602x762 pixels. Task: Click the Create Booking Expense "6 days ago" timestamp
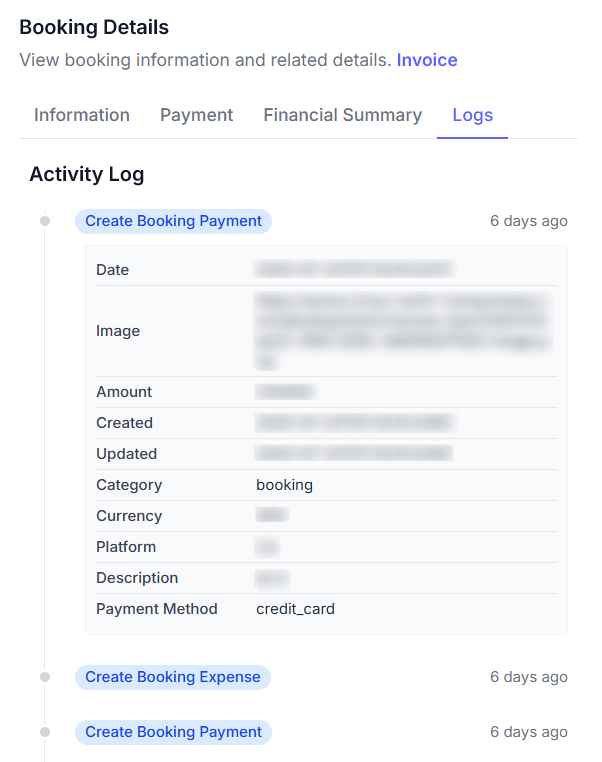point(528,677)
